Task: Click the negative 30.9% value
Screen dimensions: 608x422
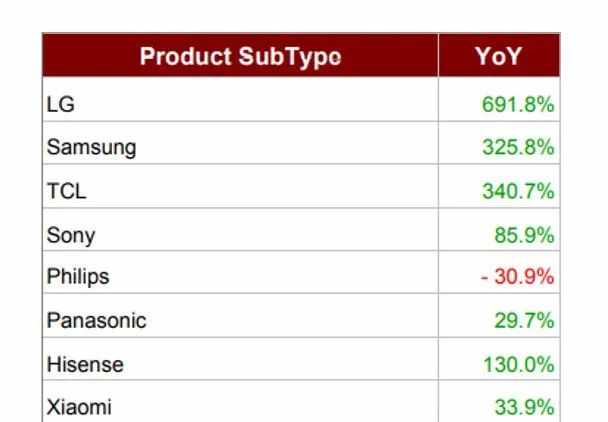Action: (x=517, y=277)
